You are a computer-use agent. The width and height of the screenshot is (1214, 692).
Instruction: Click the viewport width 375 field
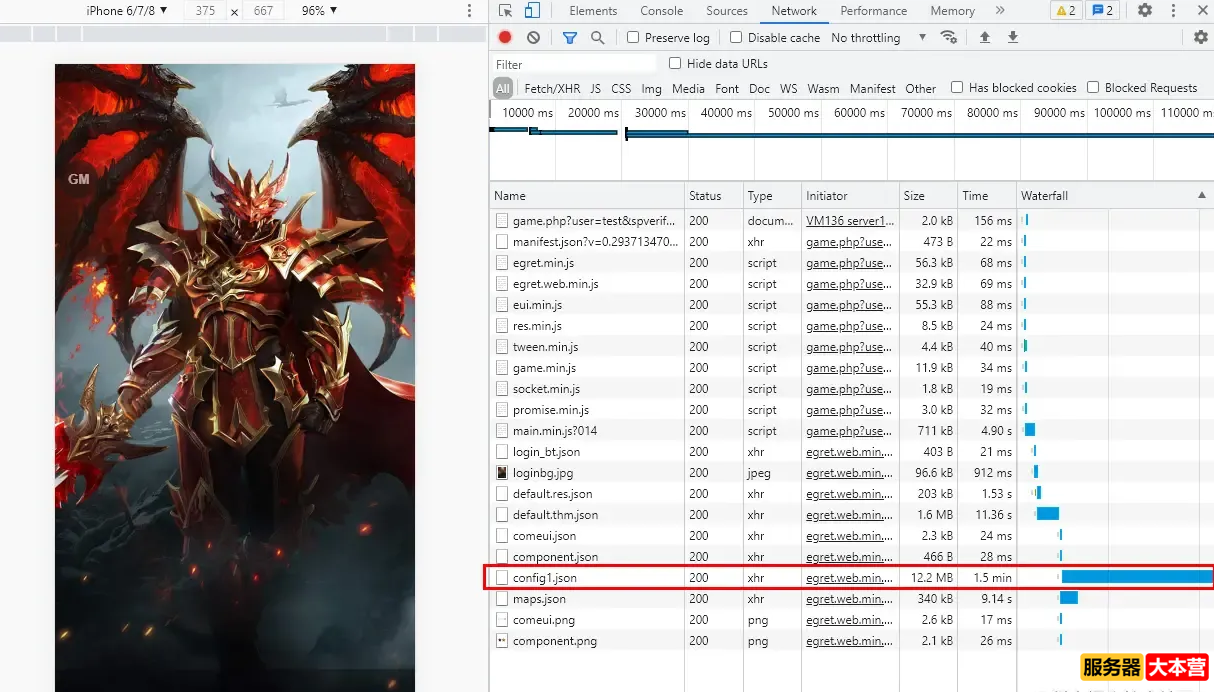tap(205, 11)
